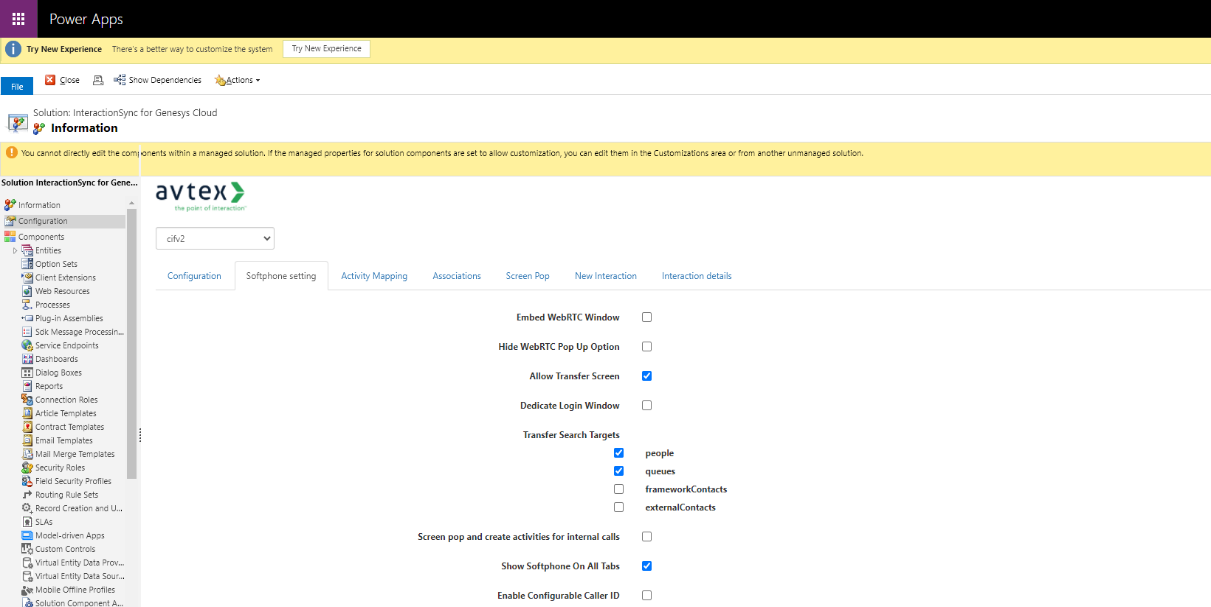The width and height of the screenshot is (1211, 607).
Task: Select the Softphone setting tab
Action: (281, 276)
